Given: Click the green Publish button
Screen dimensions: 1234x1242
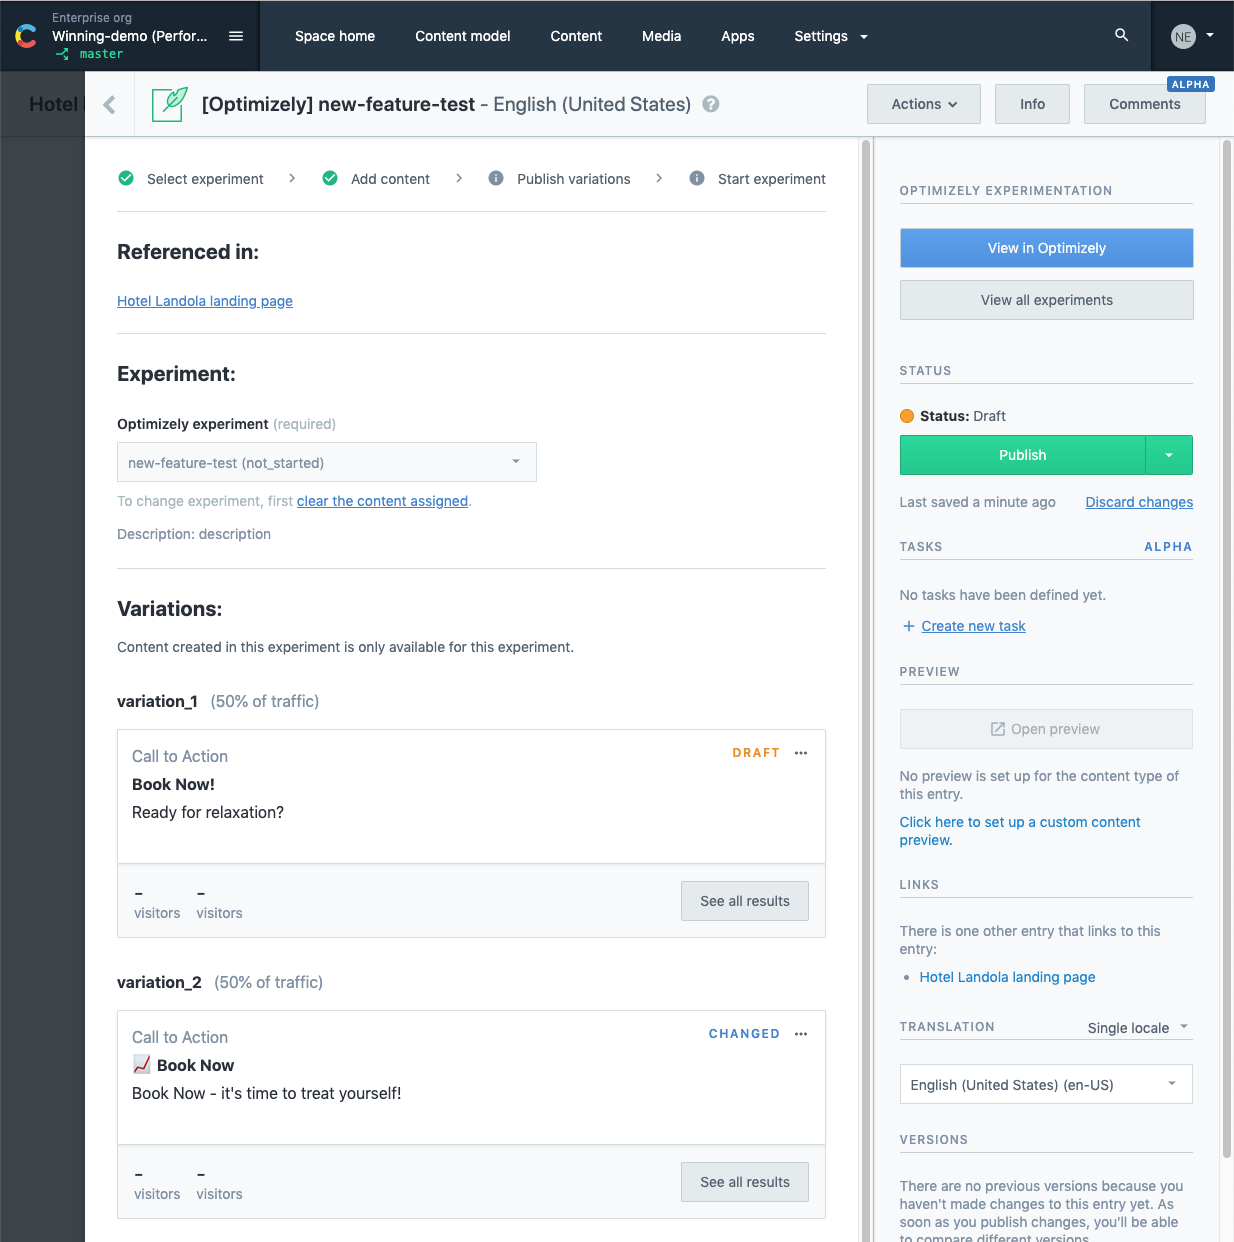Looking at the screenshot, I should pos(1022,455).
